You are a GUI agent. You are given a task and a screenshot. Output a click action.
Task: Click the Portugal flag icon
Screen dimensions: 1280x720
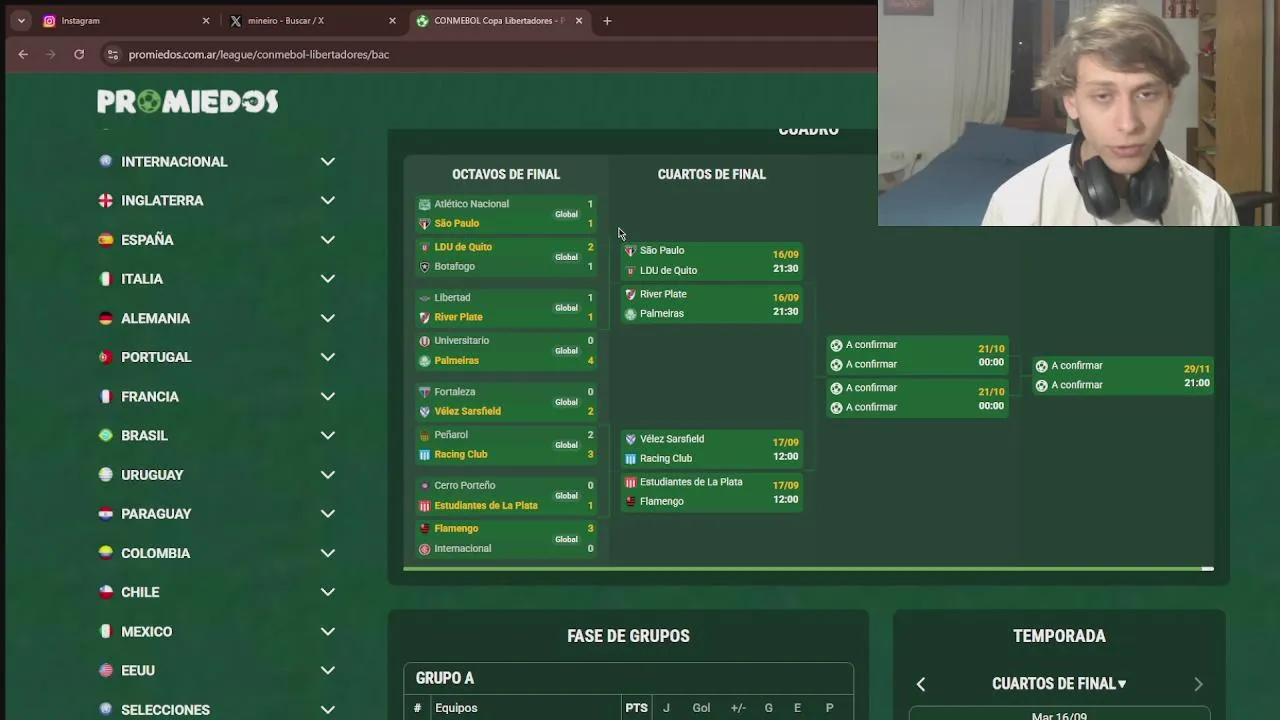tap(105, 357)
